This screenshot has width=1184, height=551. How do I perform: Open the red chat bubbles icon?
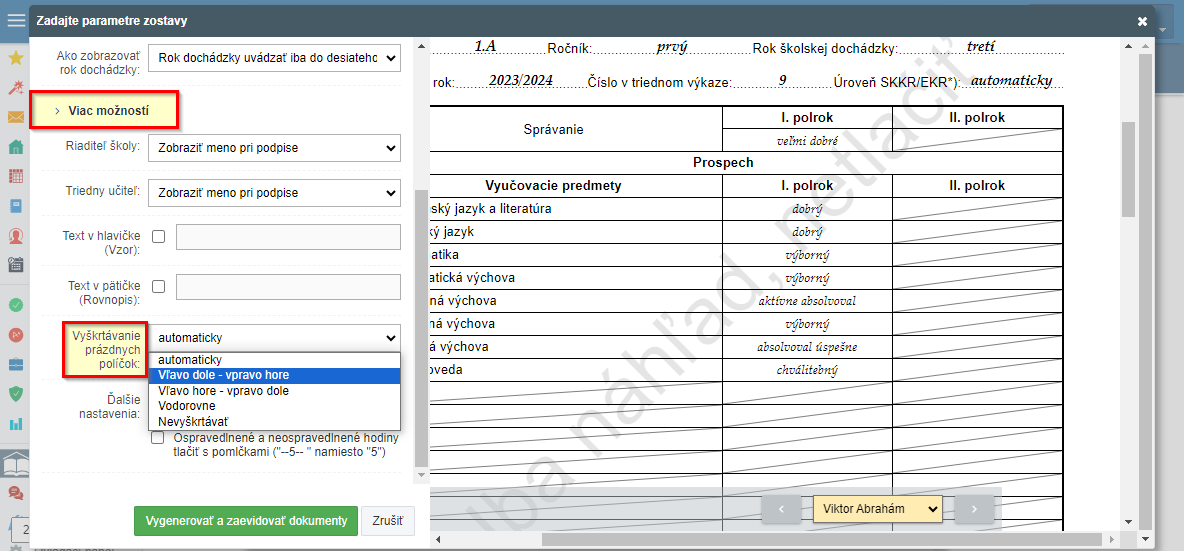coord(15,493)
